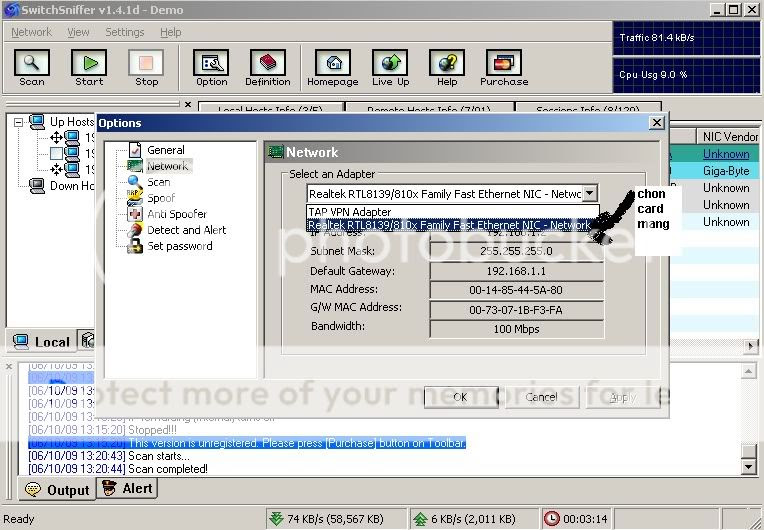764x530 pixels.
Task: Click the Traffic graph panel
Action: [x=686, y=38]
